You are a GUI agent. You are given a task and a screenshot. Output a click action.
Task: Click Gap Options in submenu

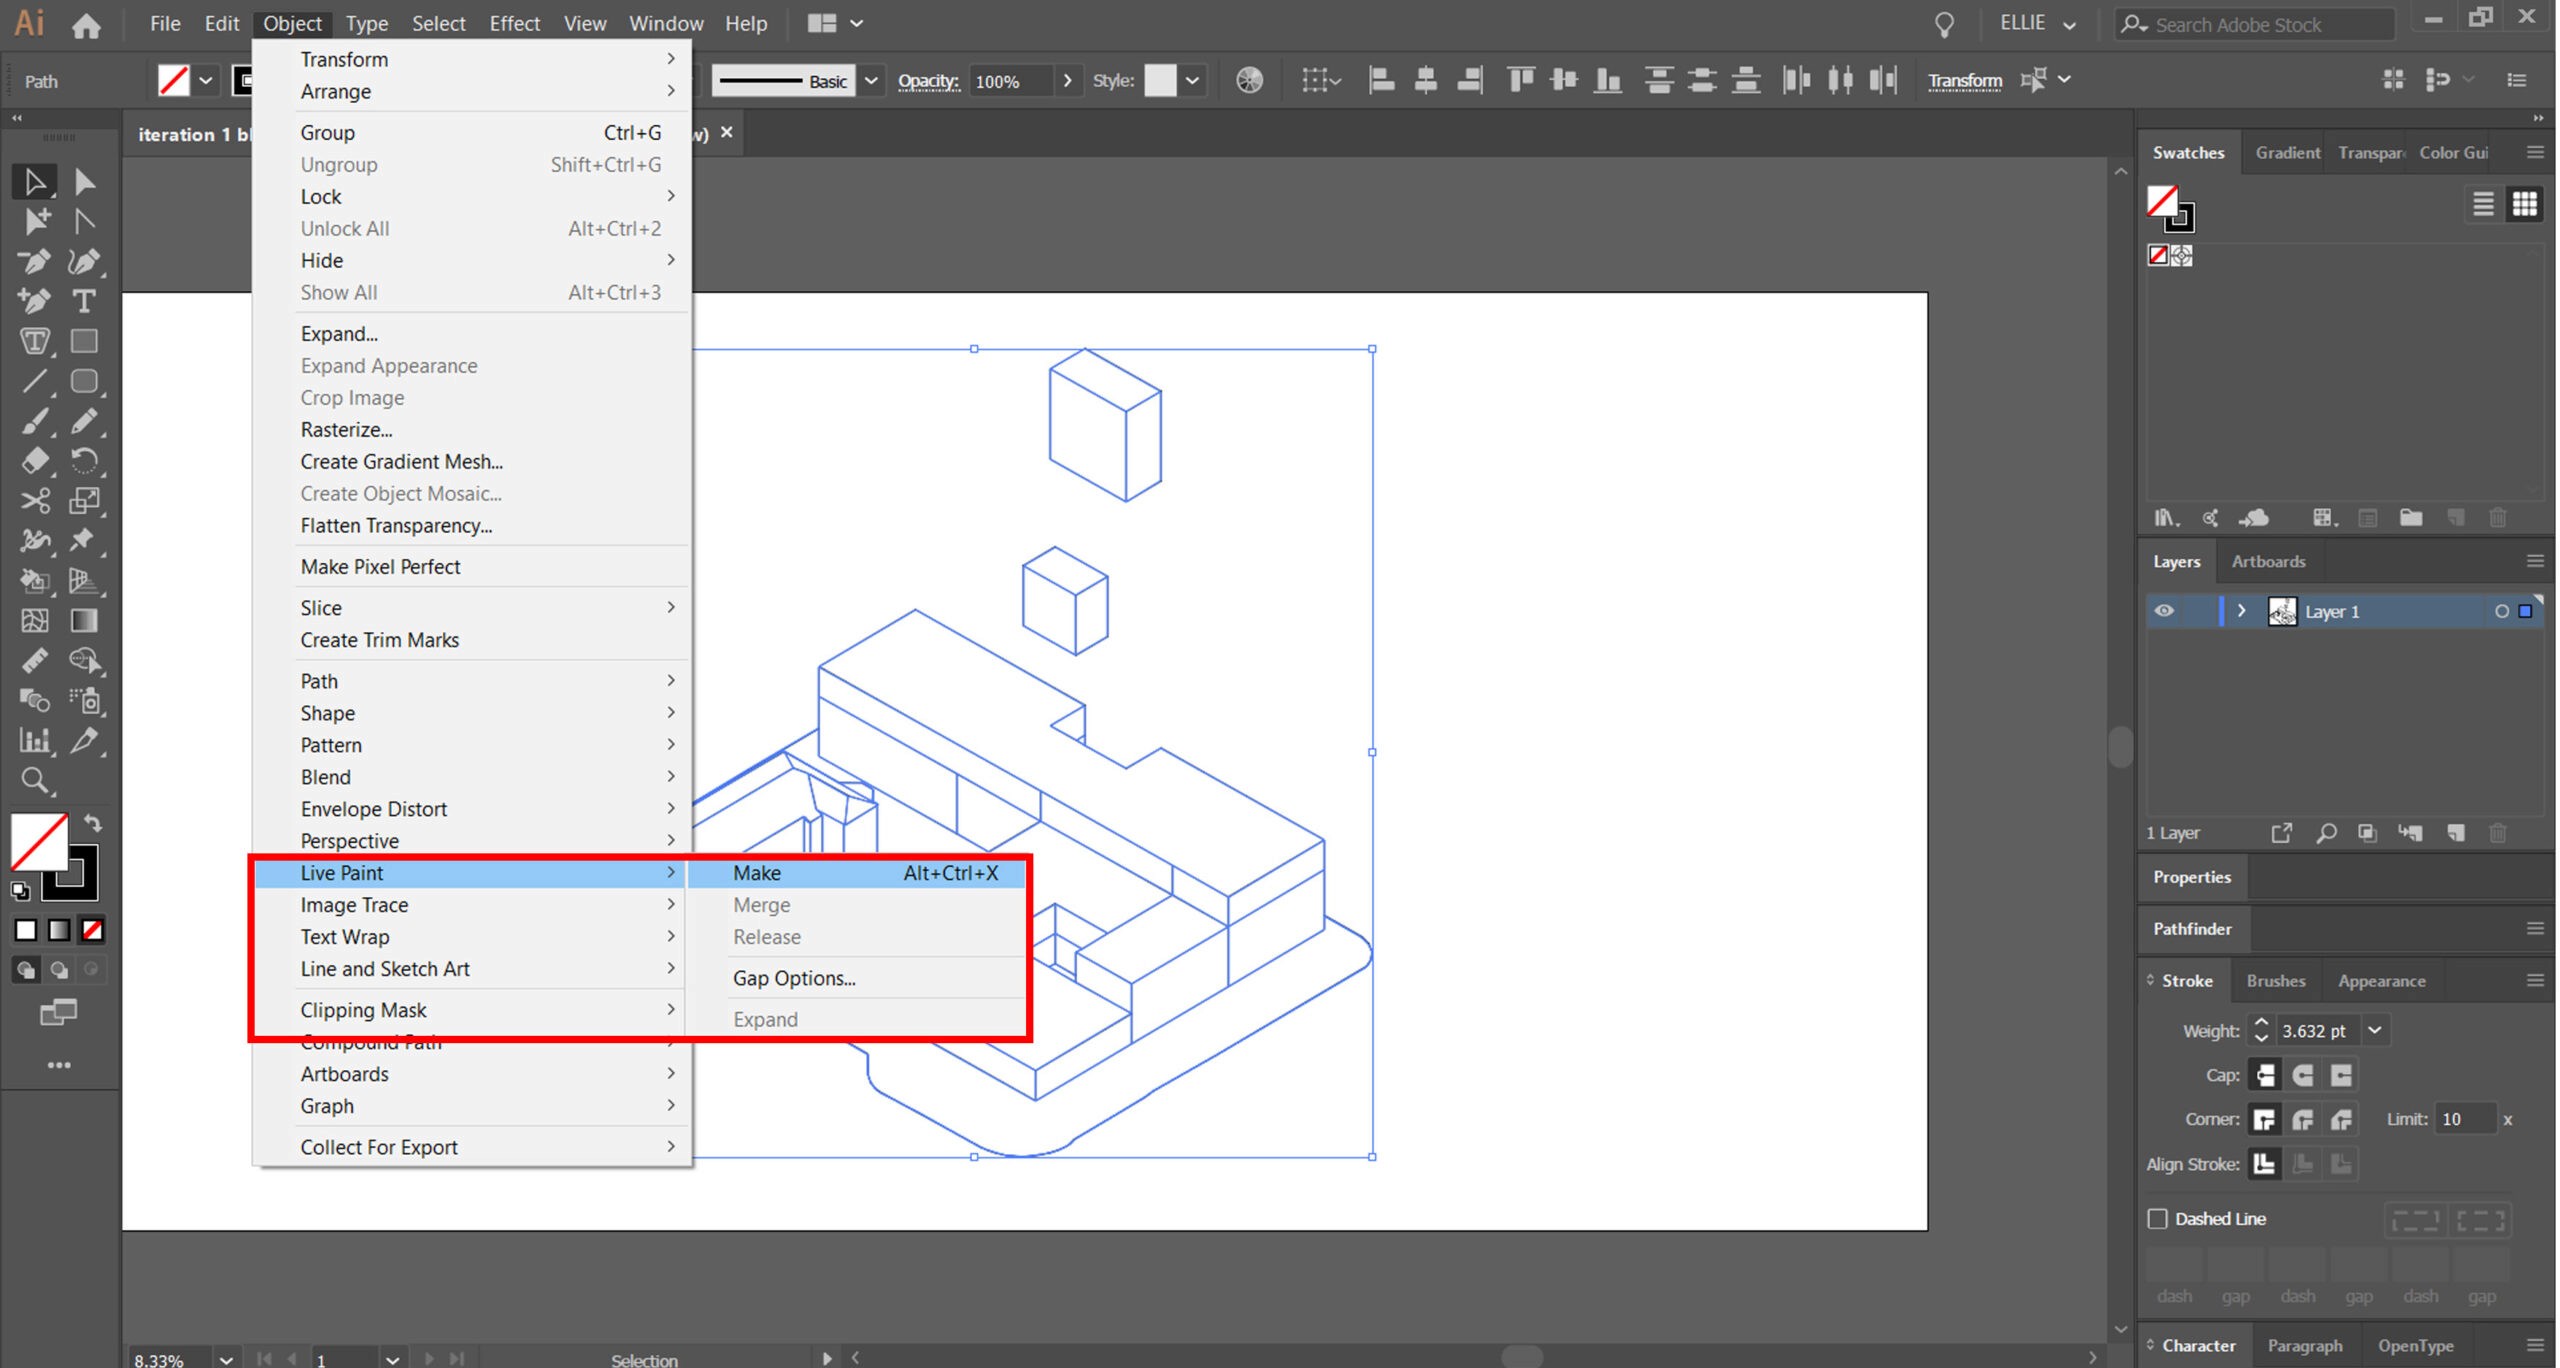[x=794, y=978]
